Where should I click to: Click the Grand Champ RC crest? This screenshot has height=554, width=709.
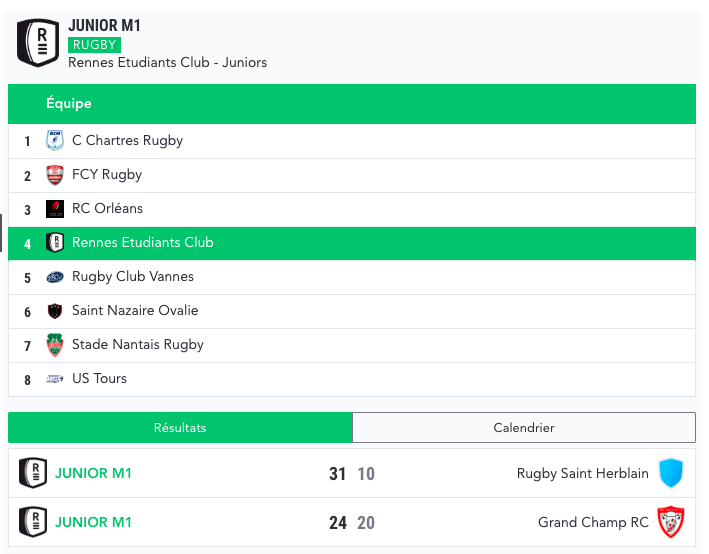click(x=669, y=522)
